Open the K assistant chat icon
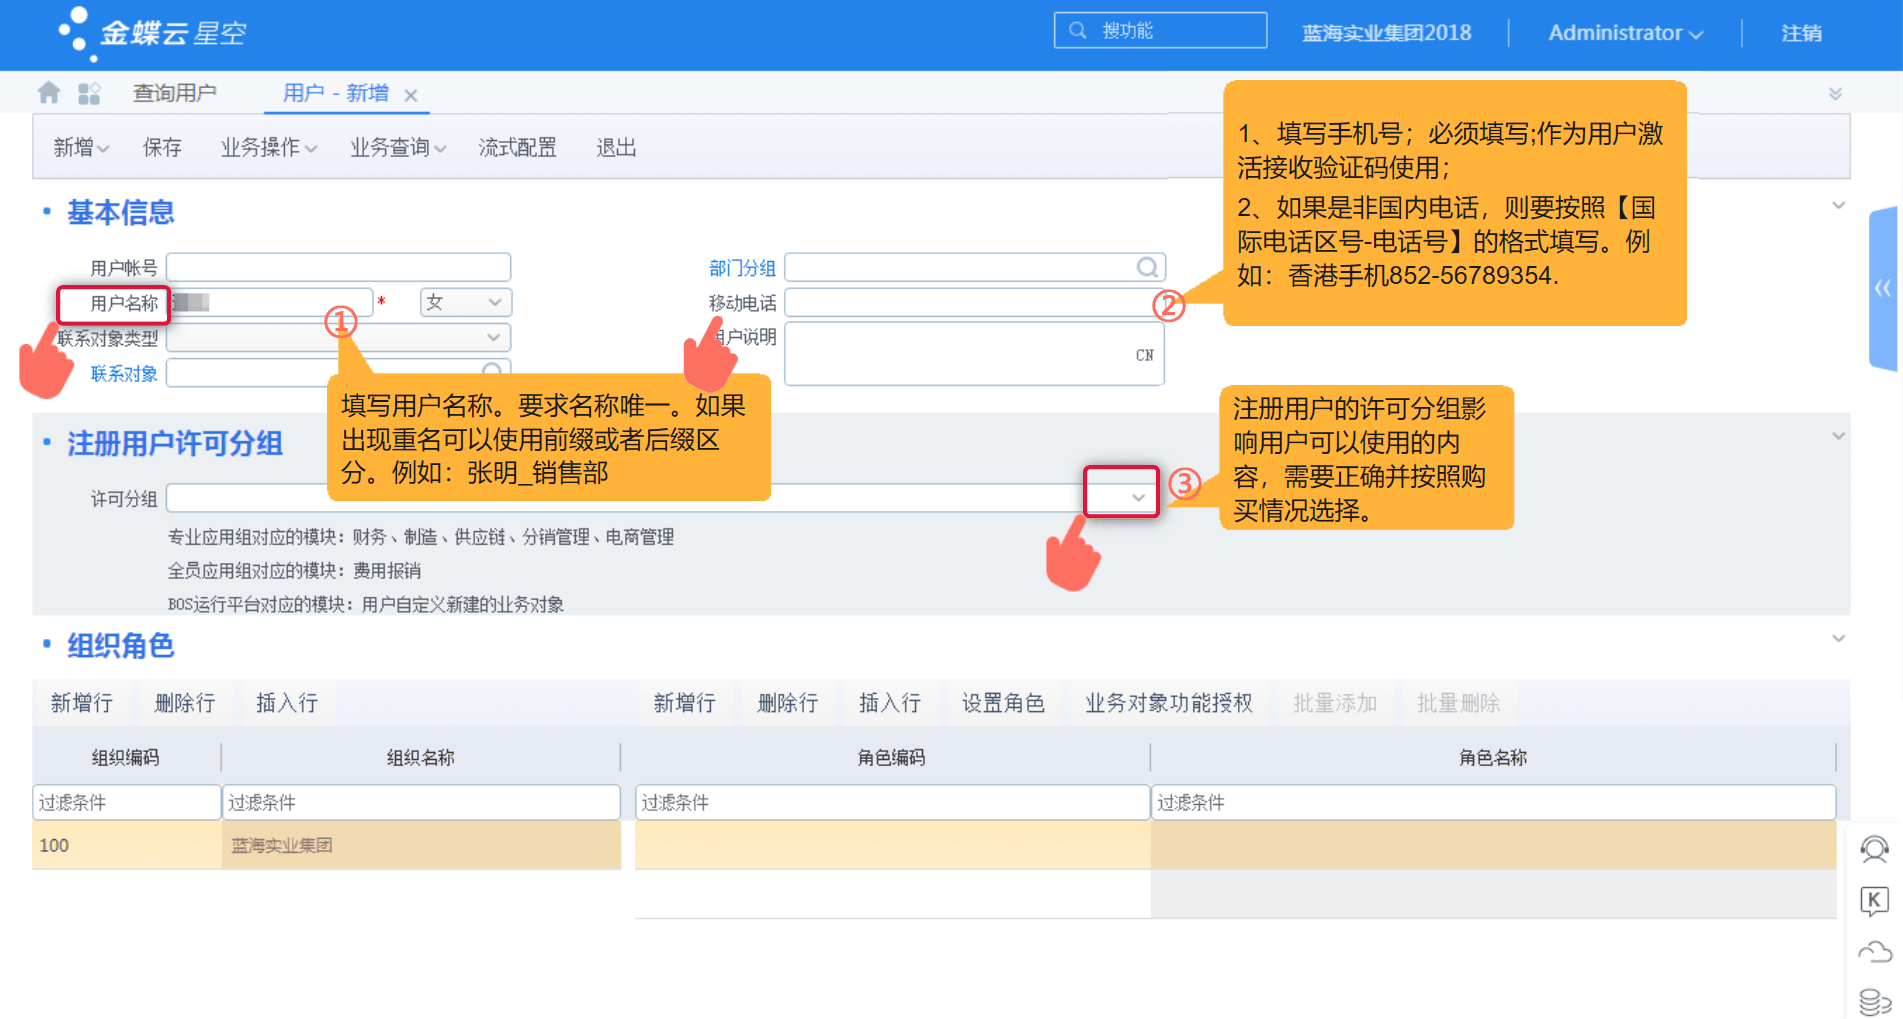Image resolution: width=1903 pixels, height=1019 pixels. coord(1874,901)
